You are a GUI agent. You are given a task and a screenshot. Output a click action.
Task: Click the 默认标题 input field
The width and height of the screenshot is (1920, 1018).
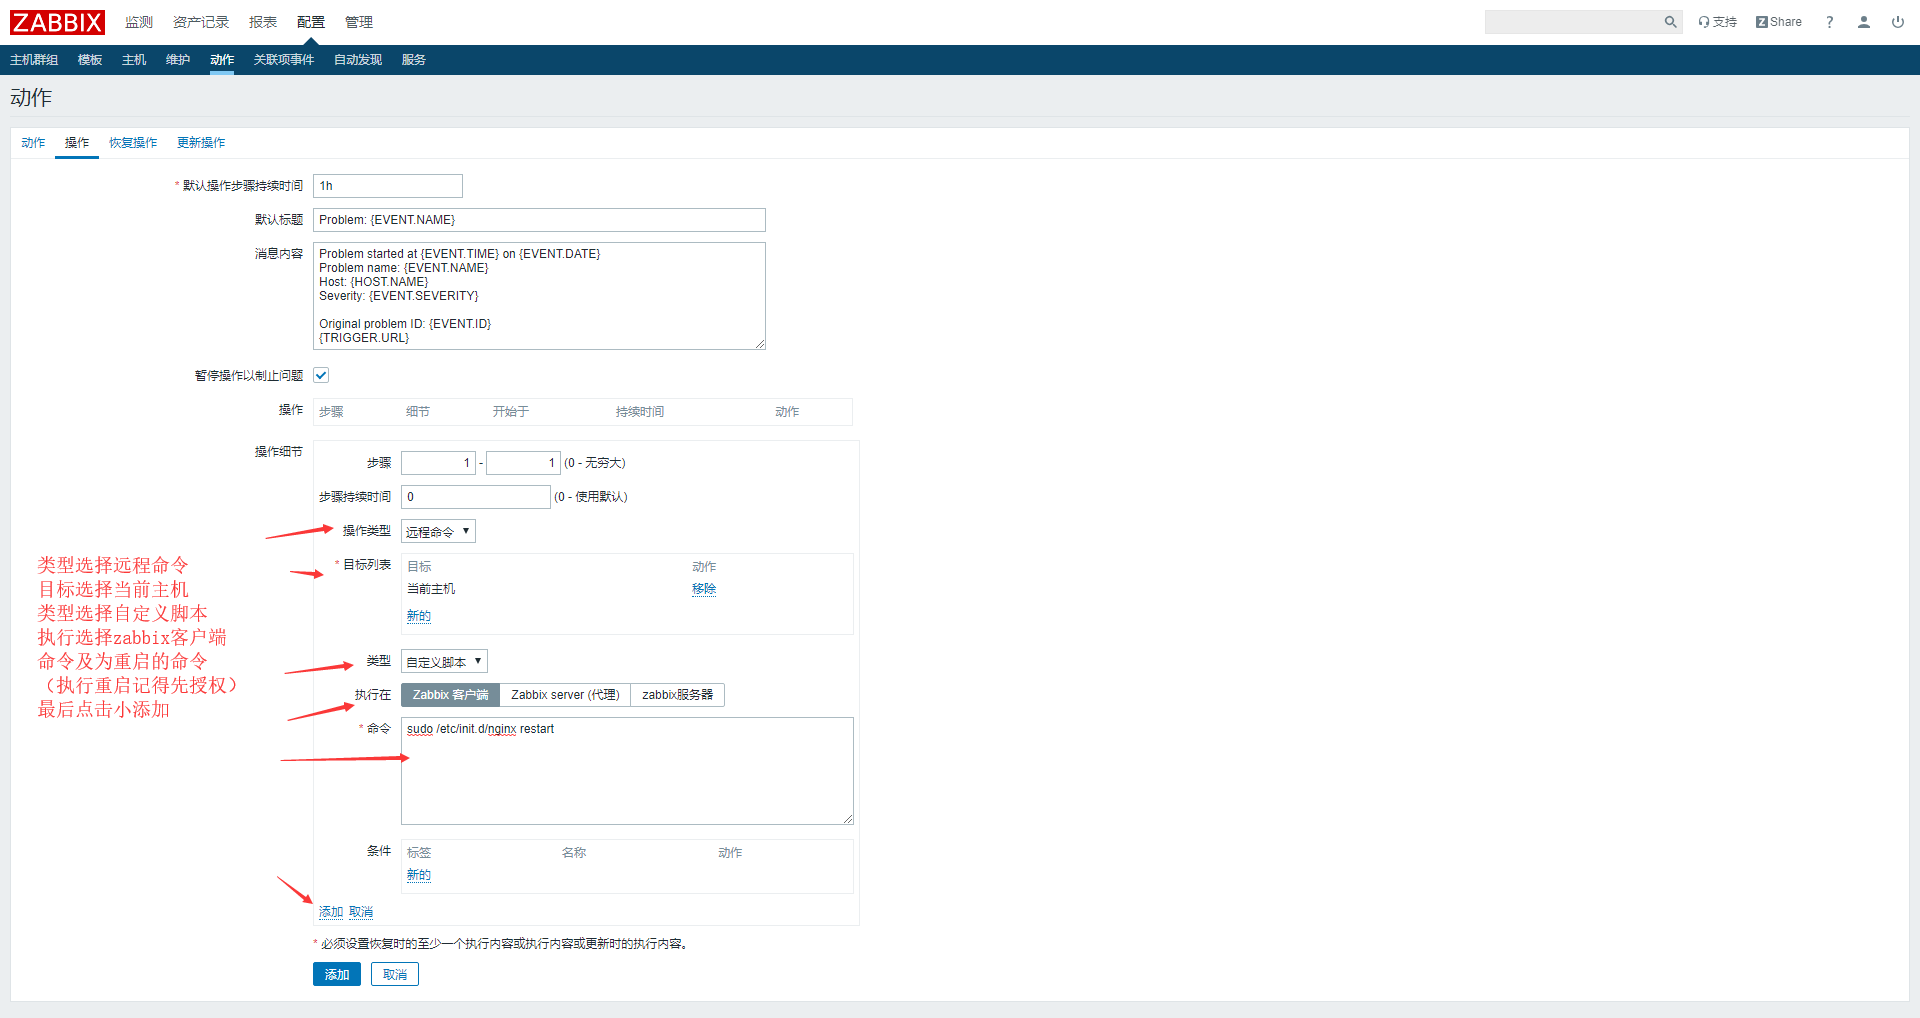click(539, 220)
